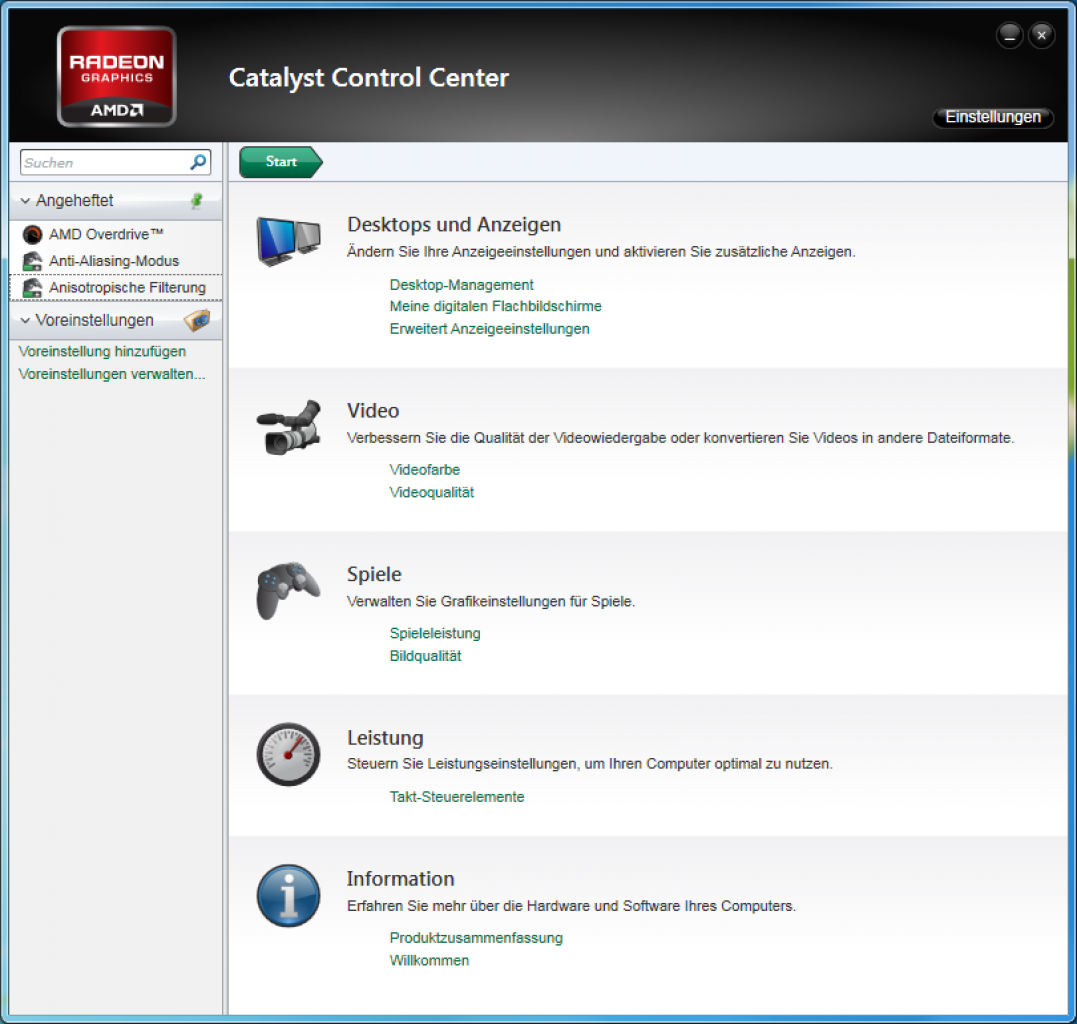Click the magnifier search icon
The width and height of the screenshot is (1077, 1024).
coord(198,162)
